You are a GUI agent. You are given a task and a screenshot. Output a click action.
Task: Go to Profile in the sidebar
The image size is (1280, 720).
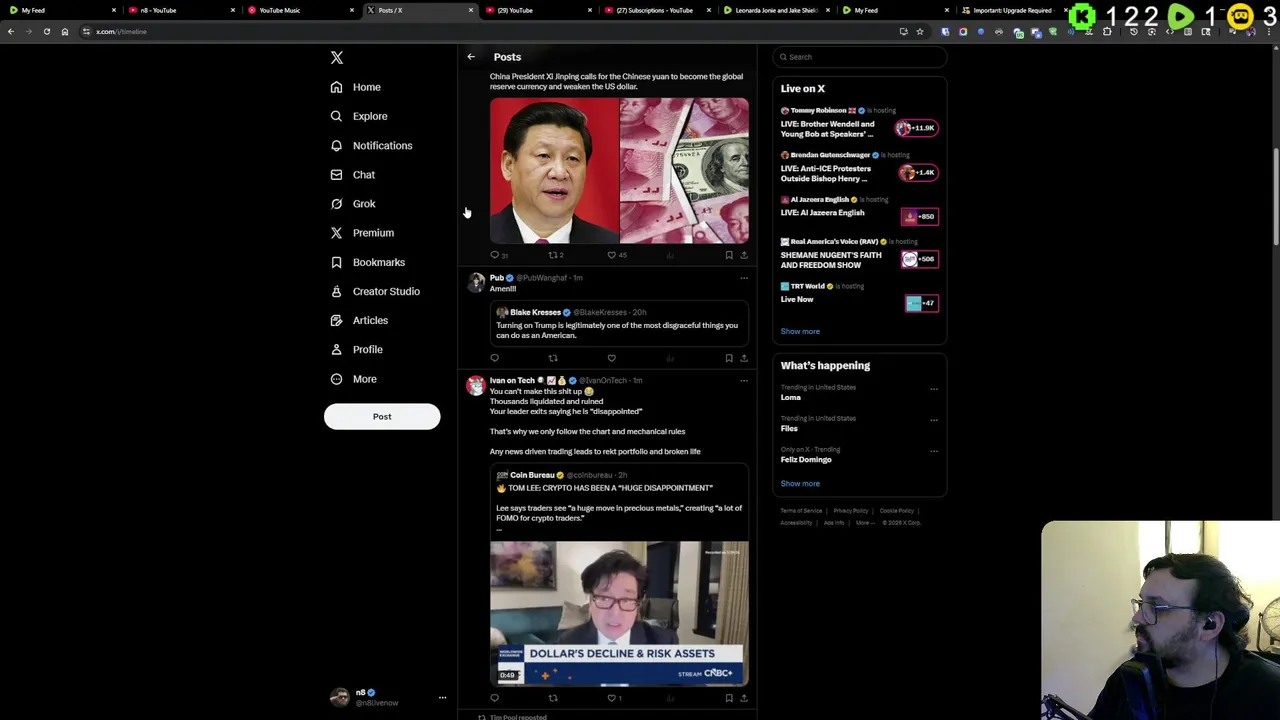pyautogui.click(x=357, y=349)
